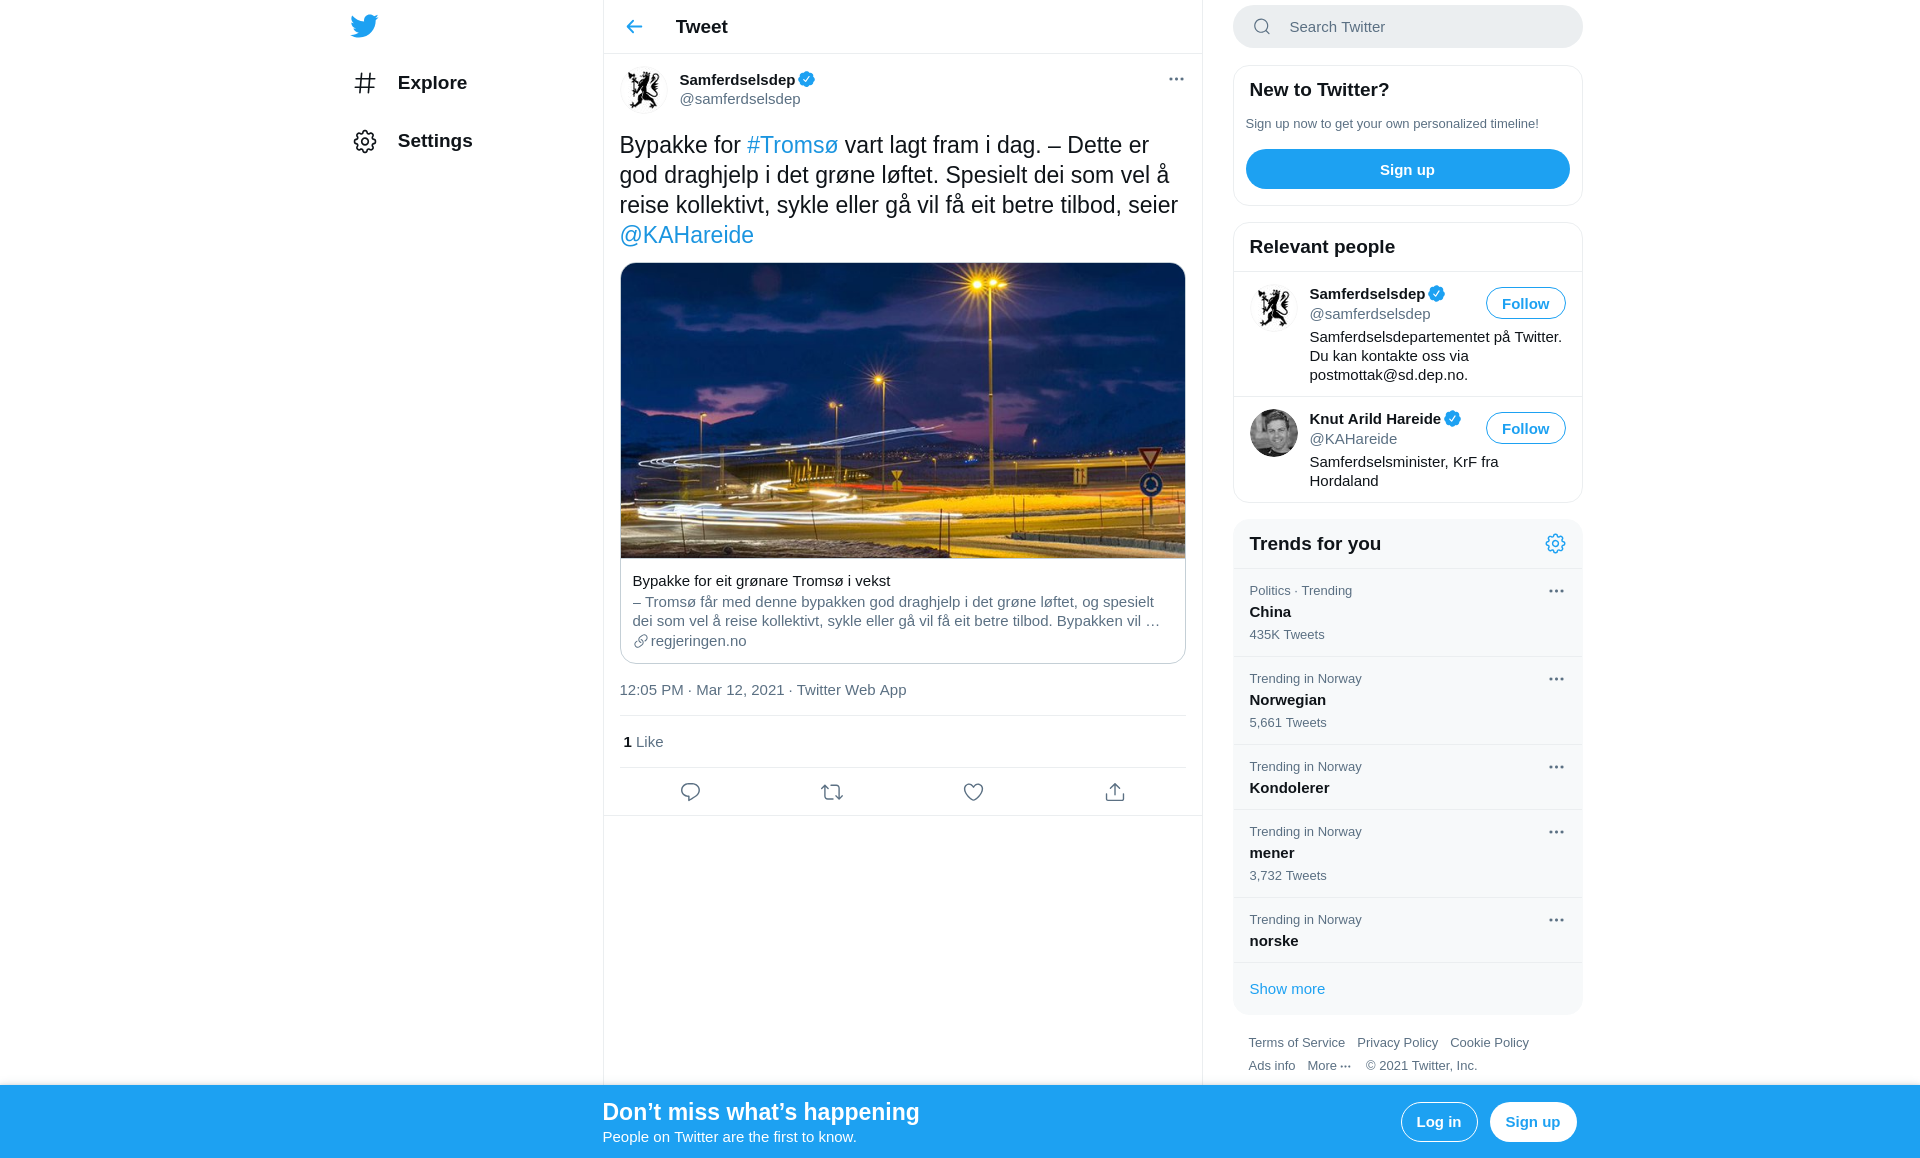The width and height of the screenshot is (1920, 1158).
Task: Go back using the arrow icon
Action: tap(634, 27)
